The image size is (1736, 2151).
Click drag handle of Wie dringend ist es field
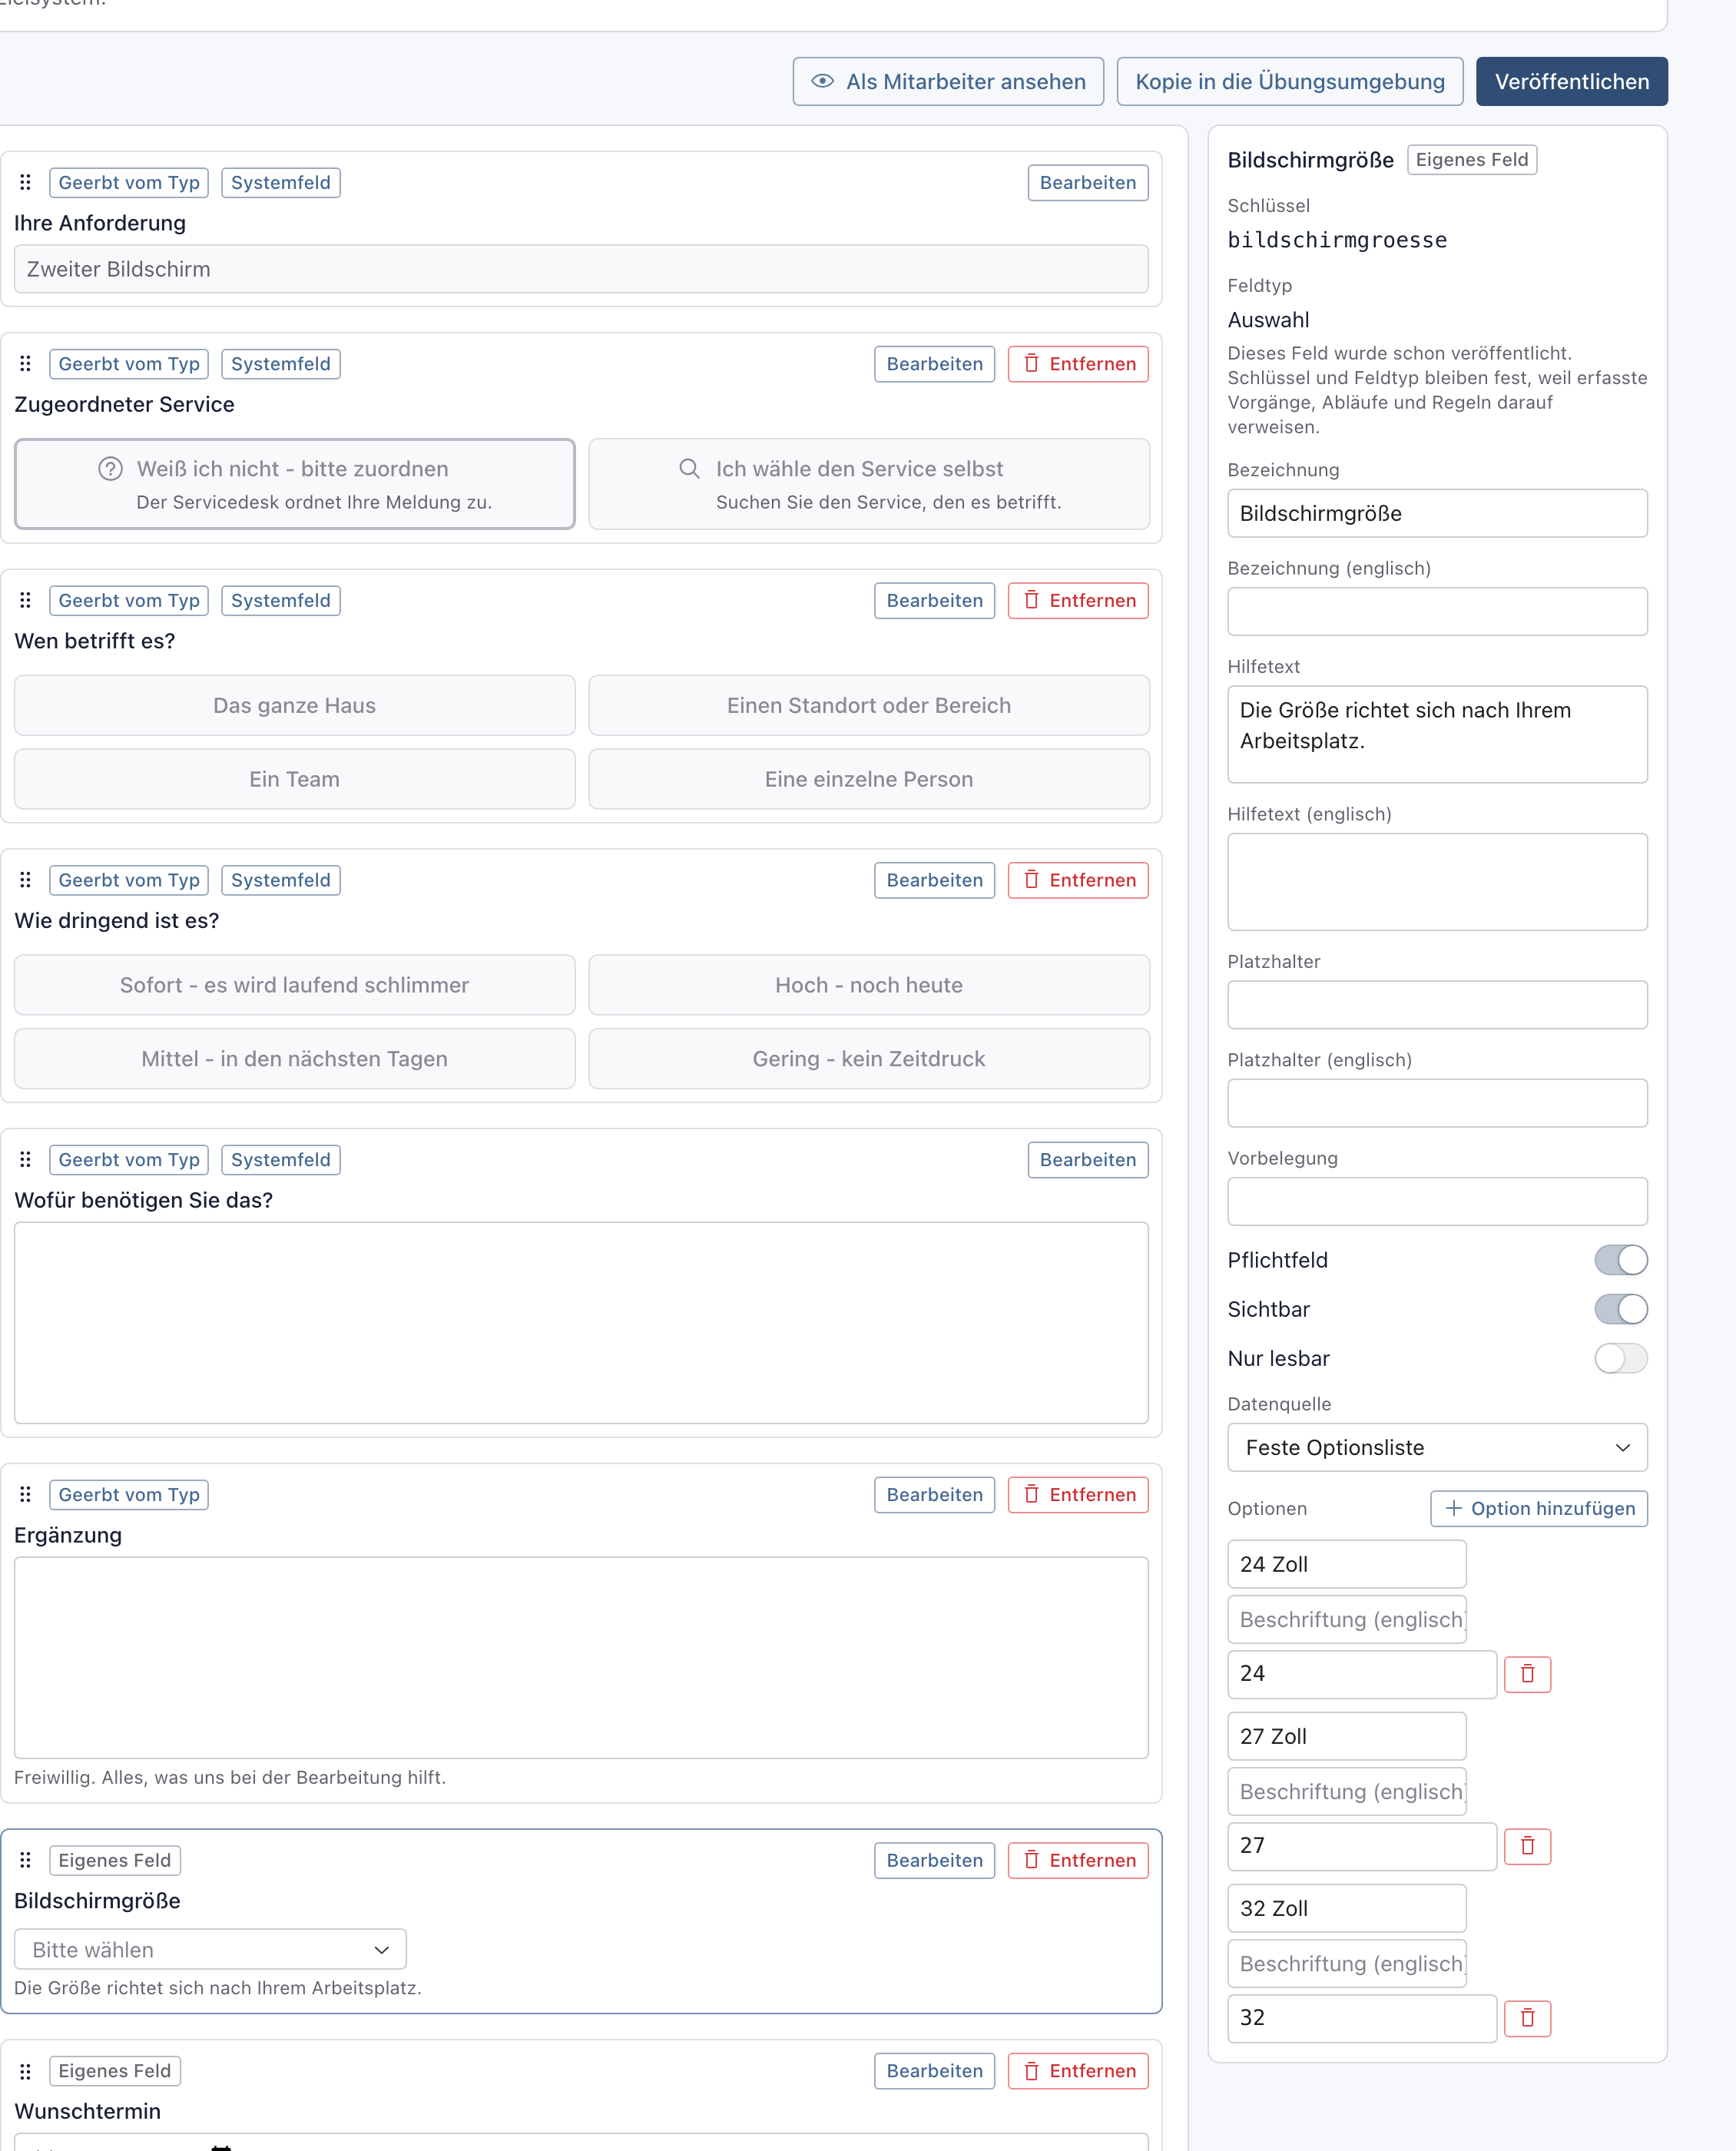pyautogui.click(x=26, y=880)
